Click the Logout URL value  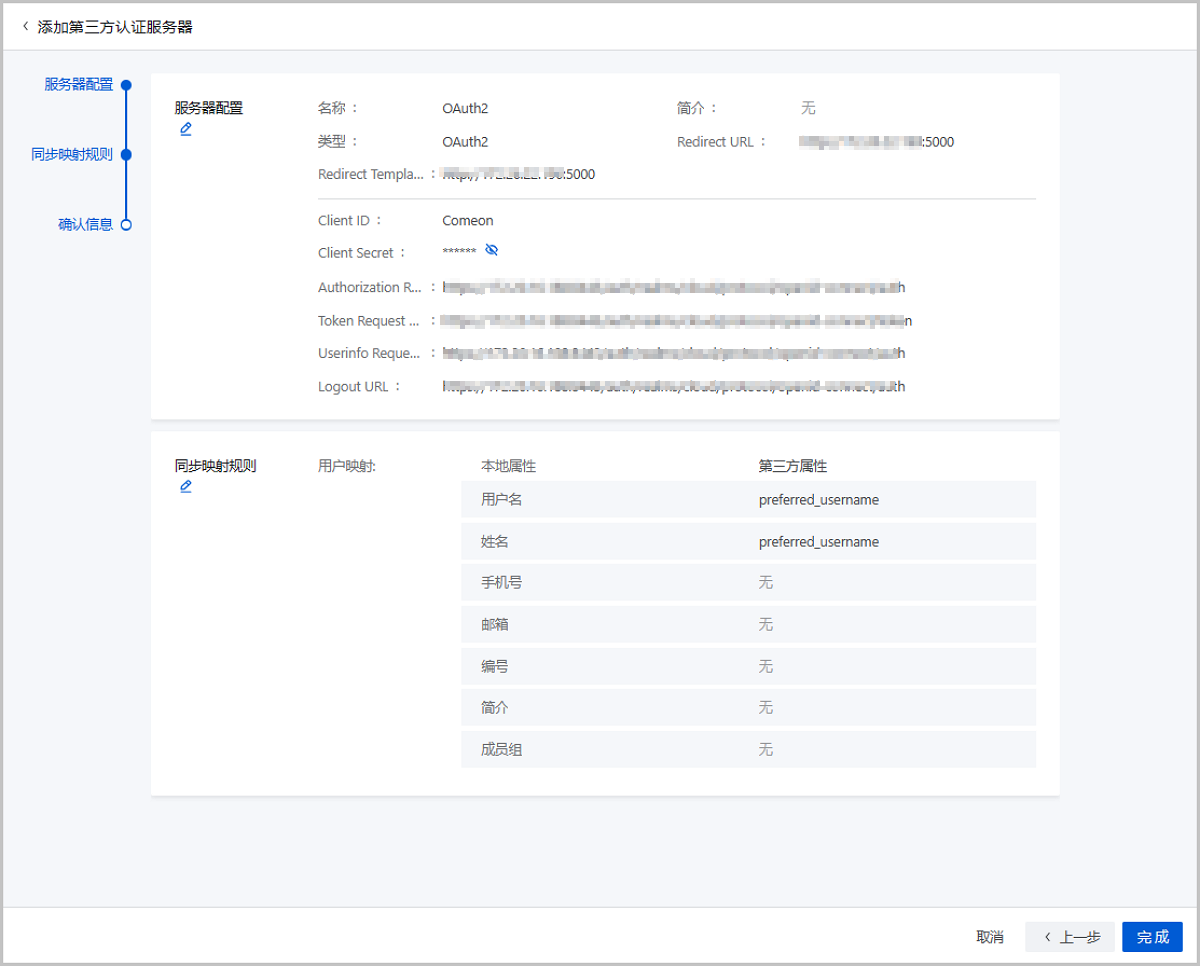[674, 386]
